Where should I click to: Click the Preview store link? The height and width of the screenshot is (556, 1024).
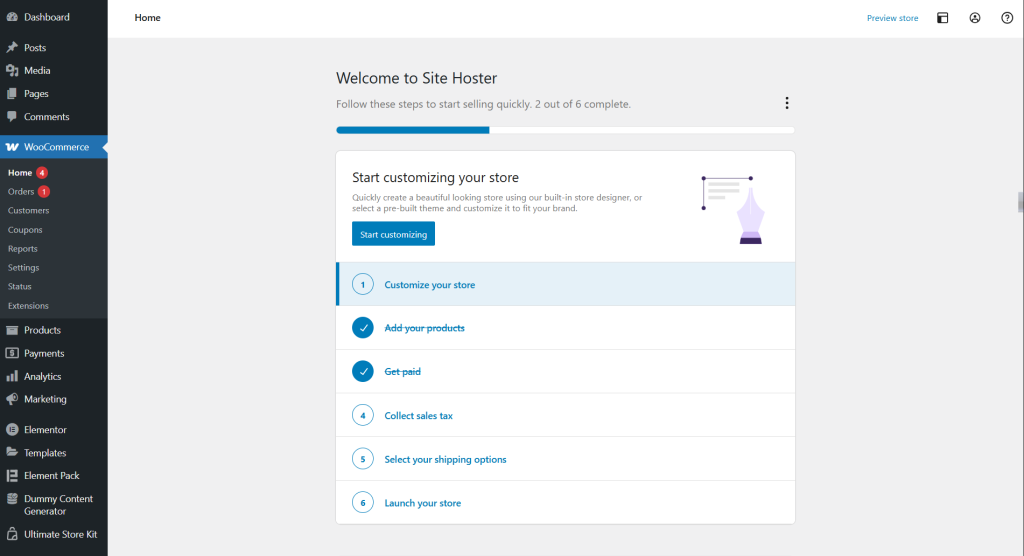click(x=892, y=18)
